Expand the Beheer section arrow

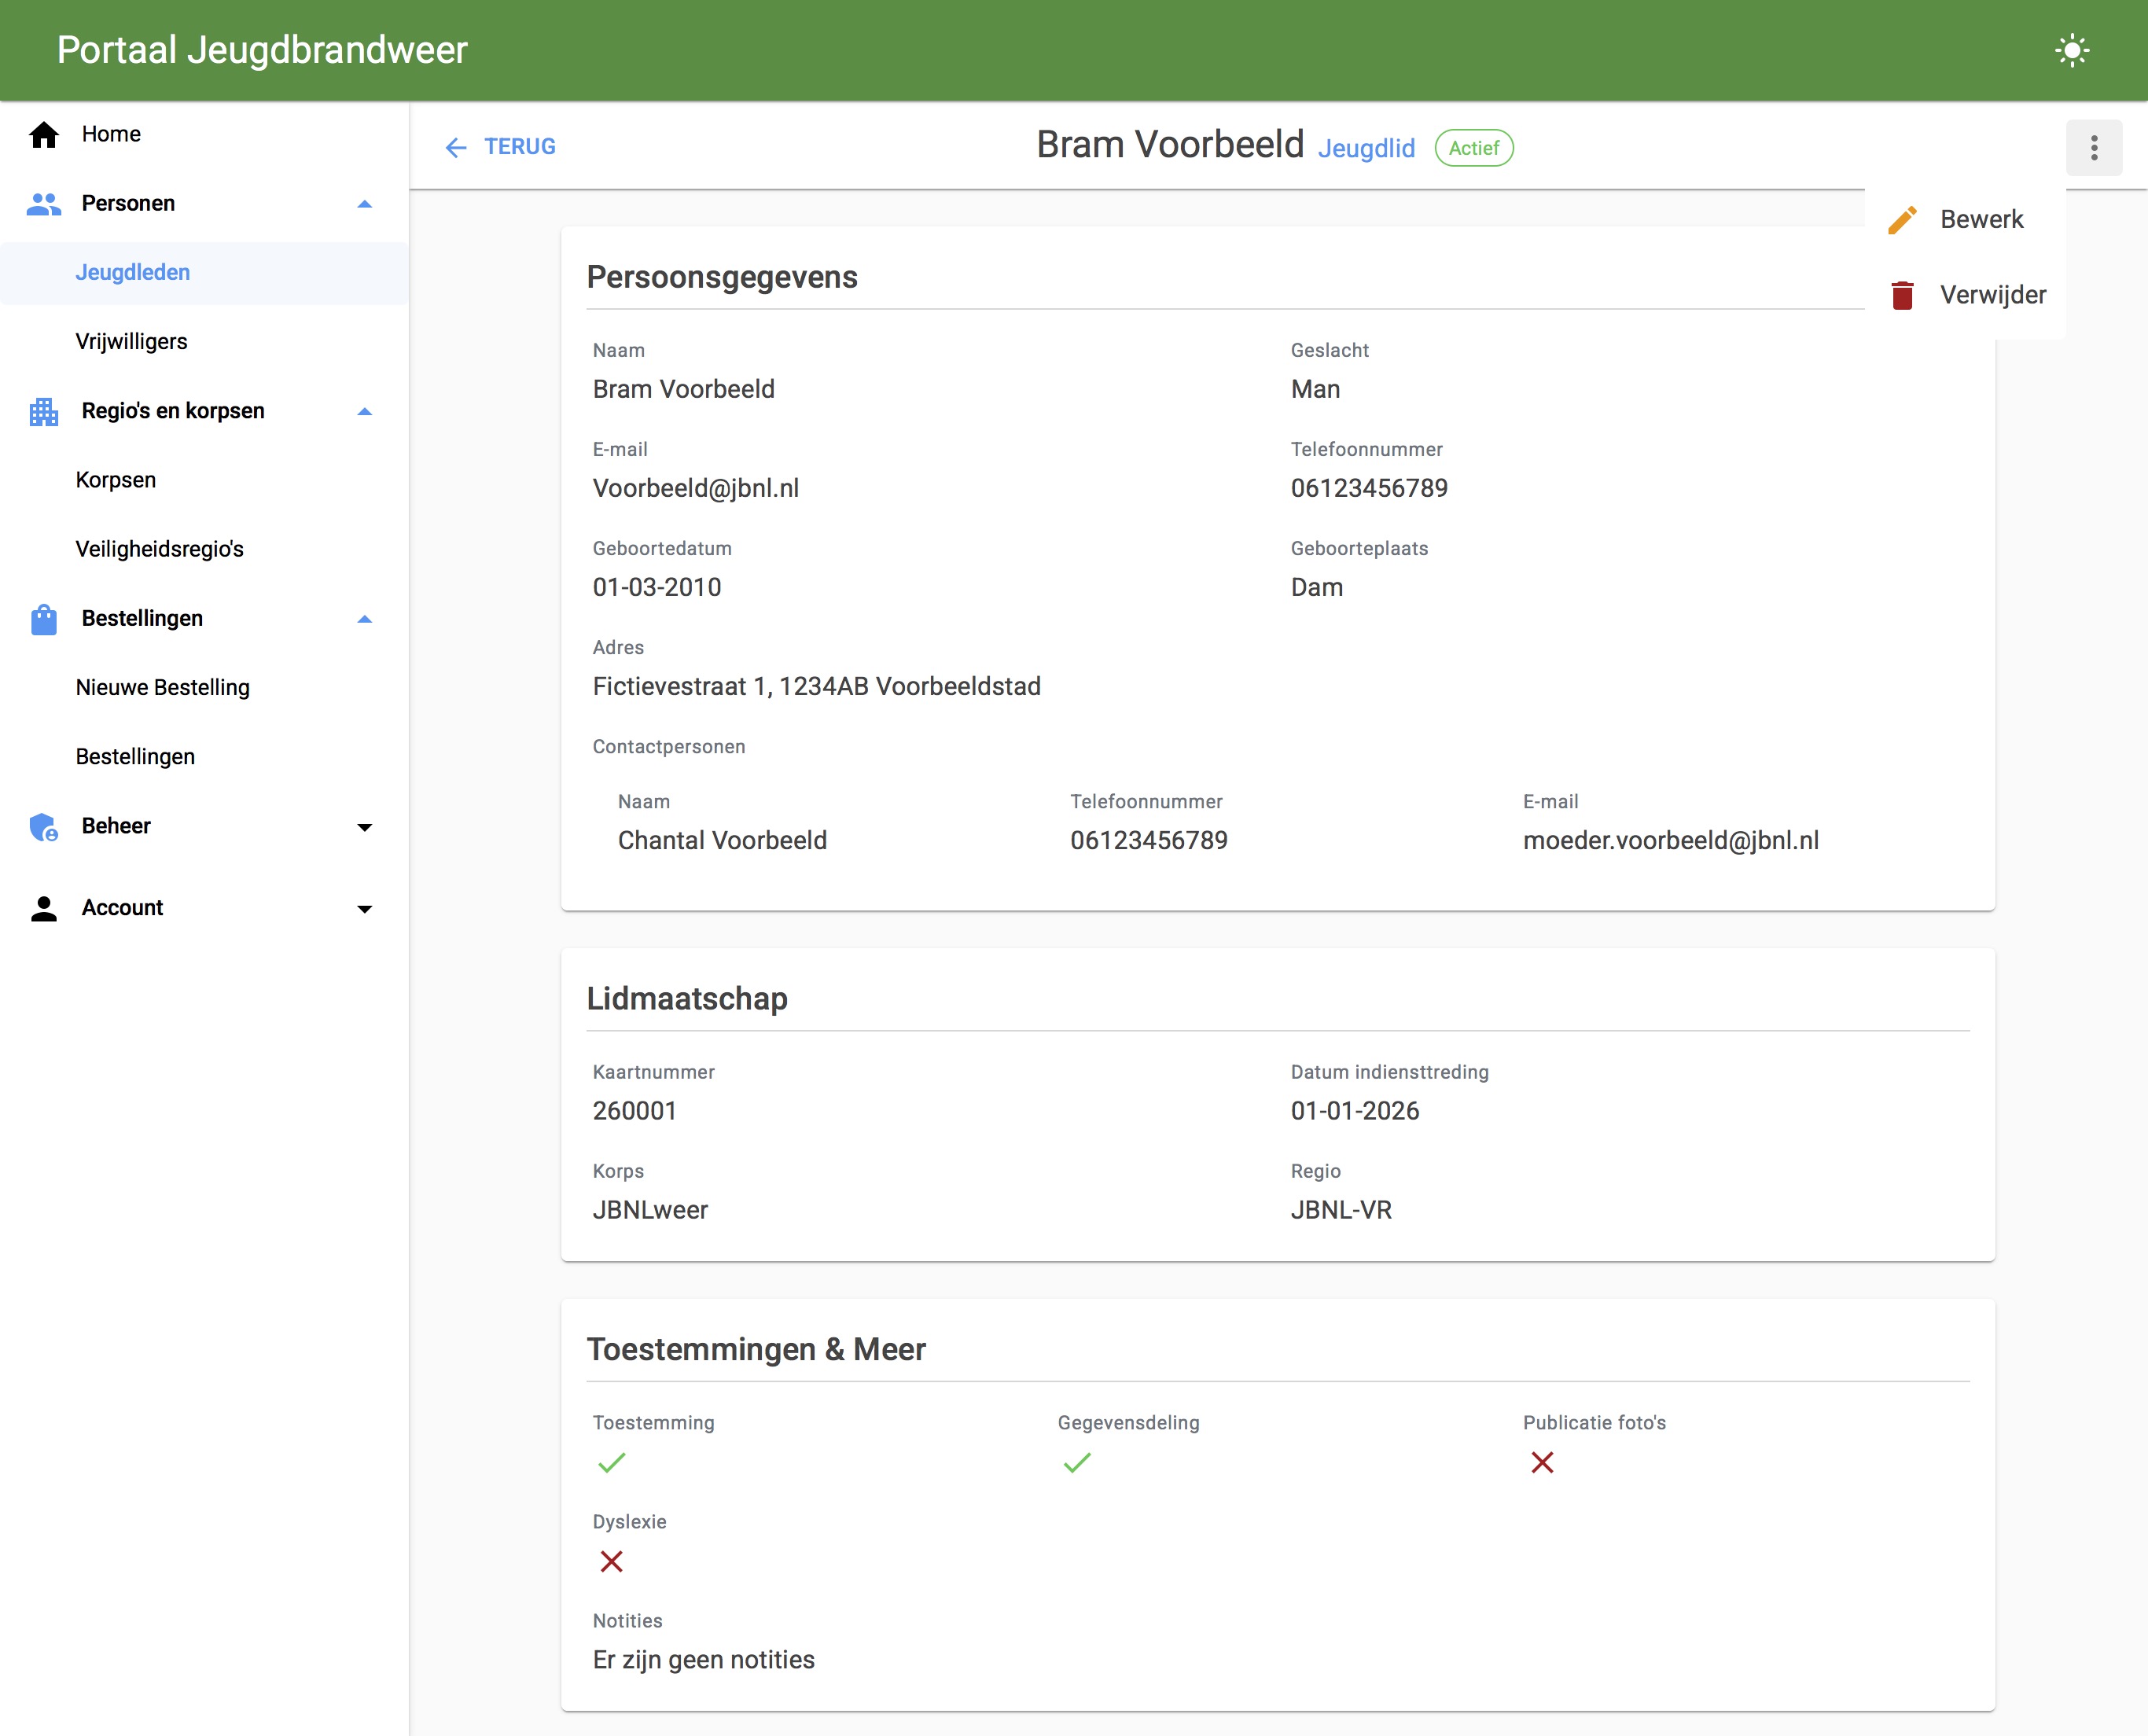[x=365, y=827]
